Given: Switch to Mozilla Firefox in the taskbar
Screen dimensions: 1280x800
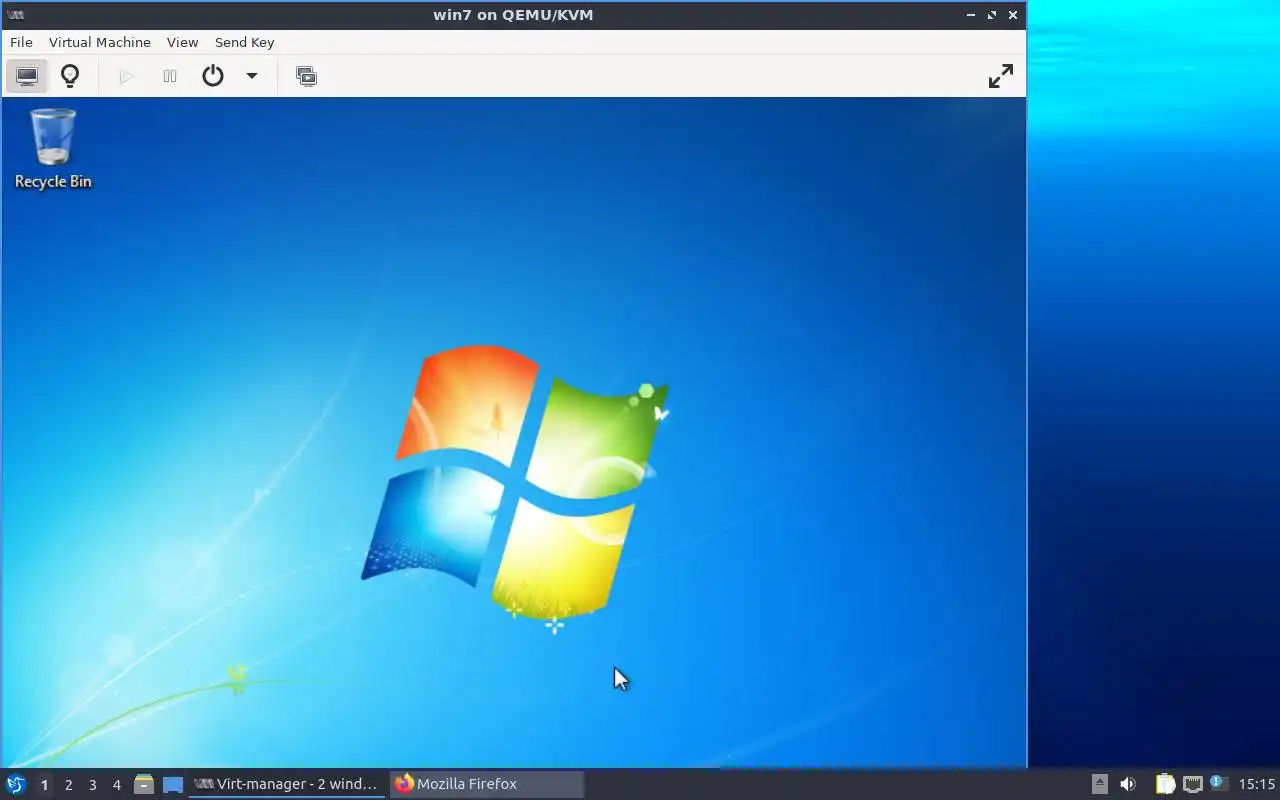Looking at the screenshot, I should coord(487,784).
